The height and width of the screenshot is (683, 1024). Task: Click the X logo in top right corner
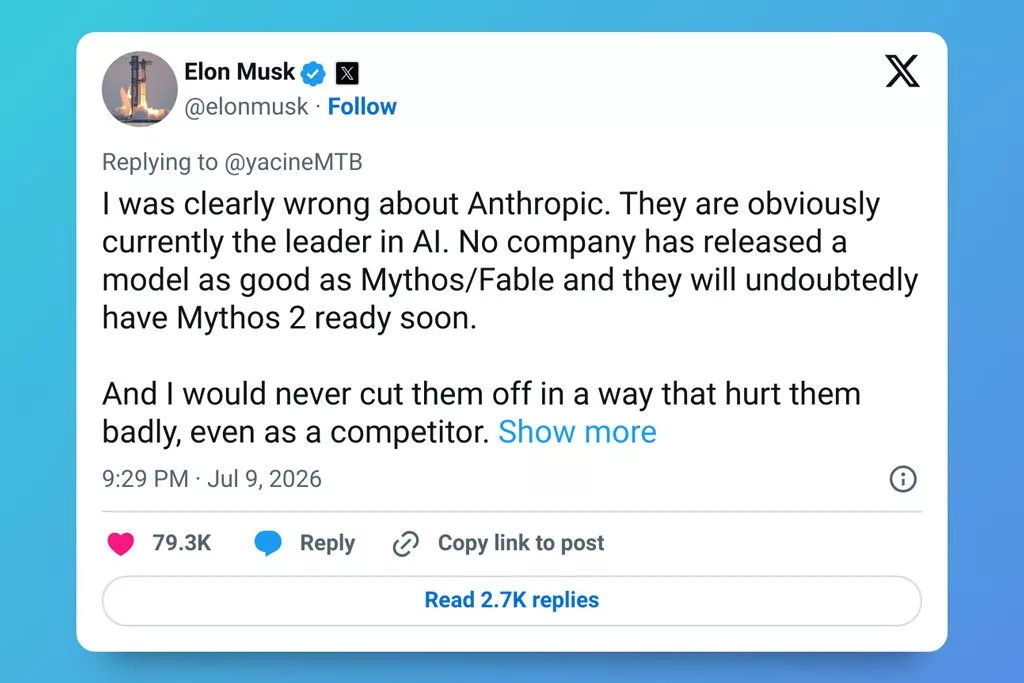coord(902,71)
